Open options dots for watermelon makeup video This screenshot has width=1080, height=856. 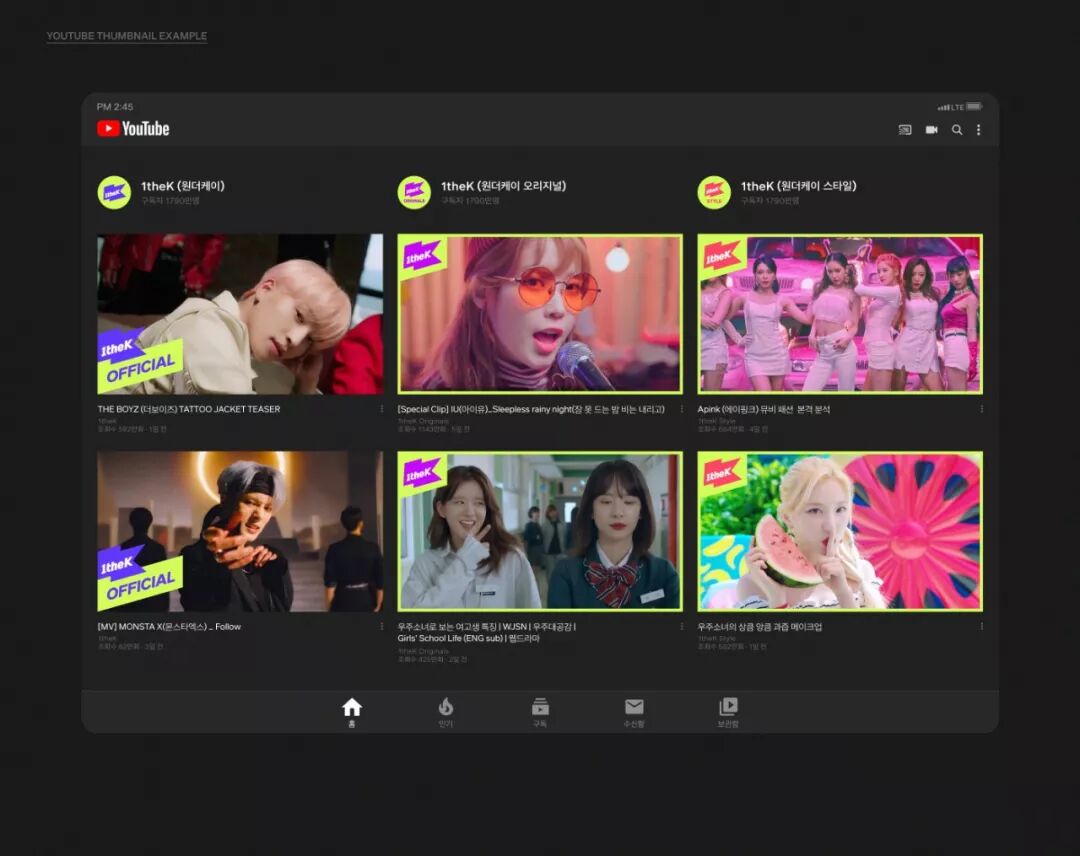point(982,627)
